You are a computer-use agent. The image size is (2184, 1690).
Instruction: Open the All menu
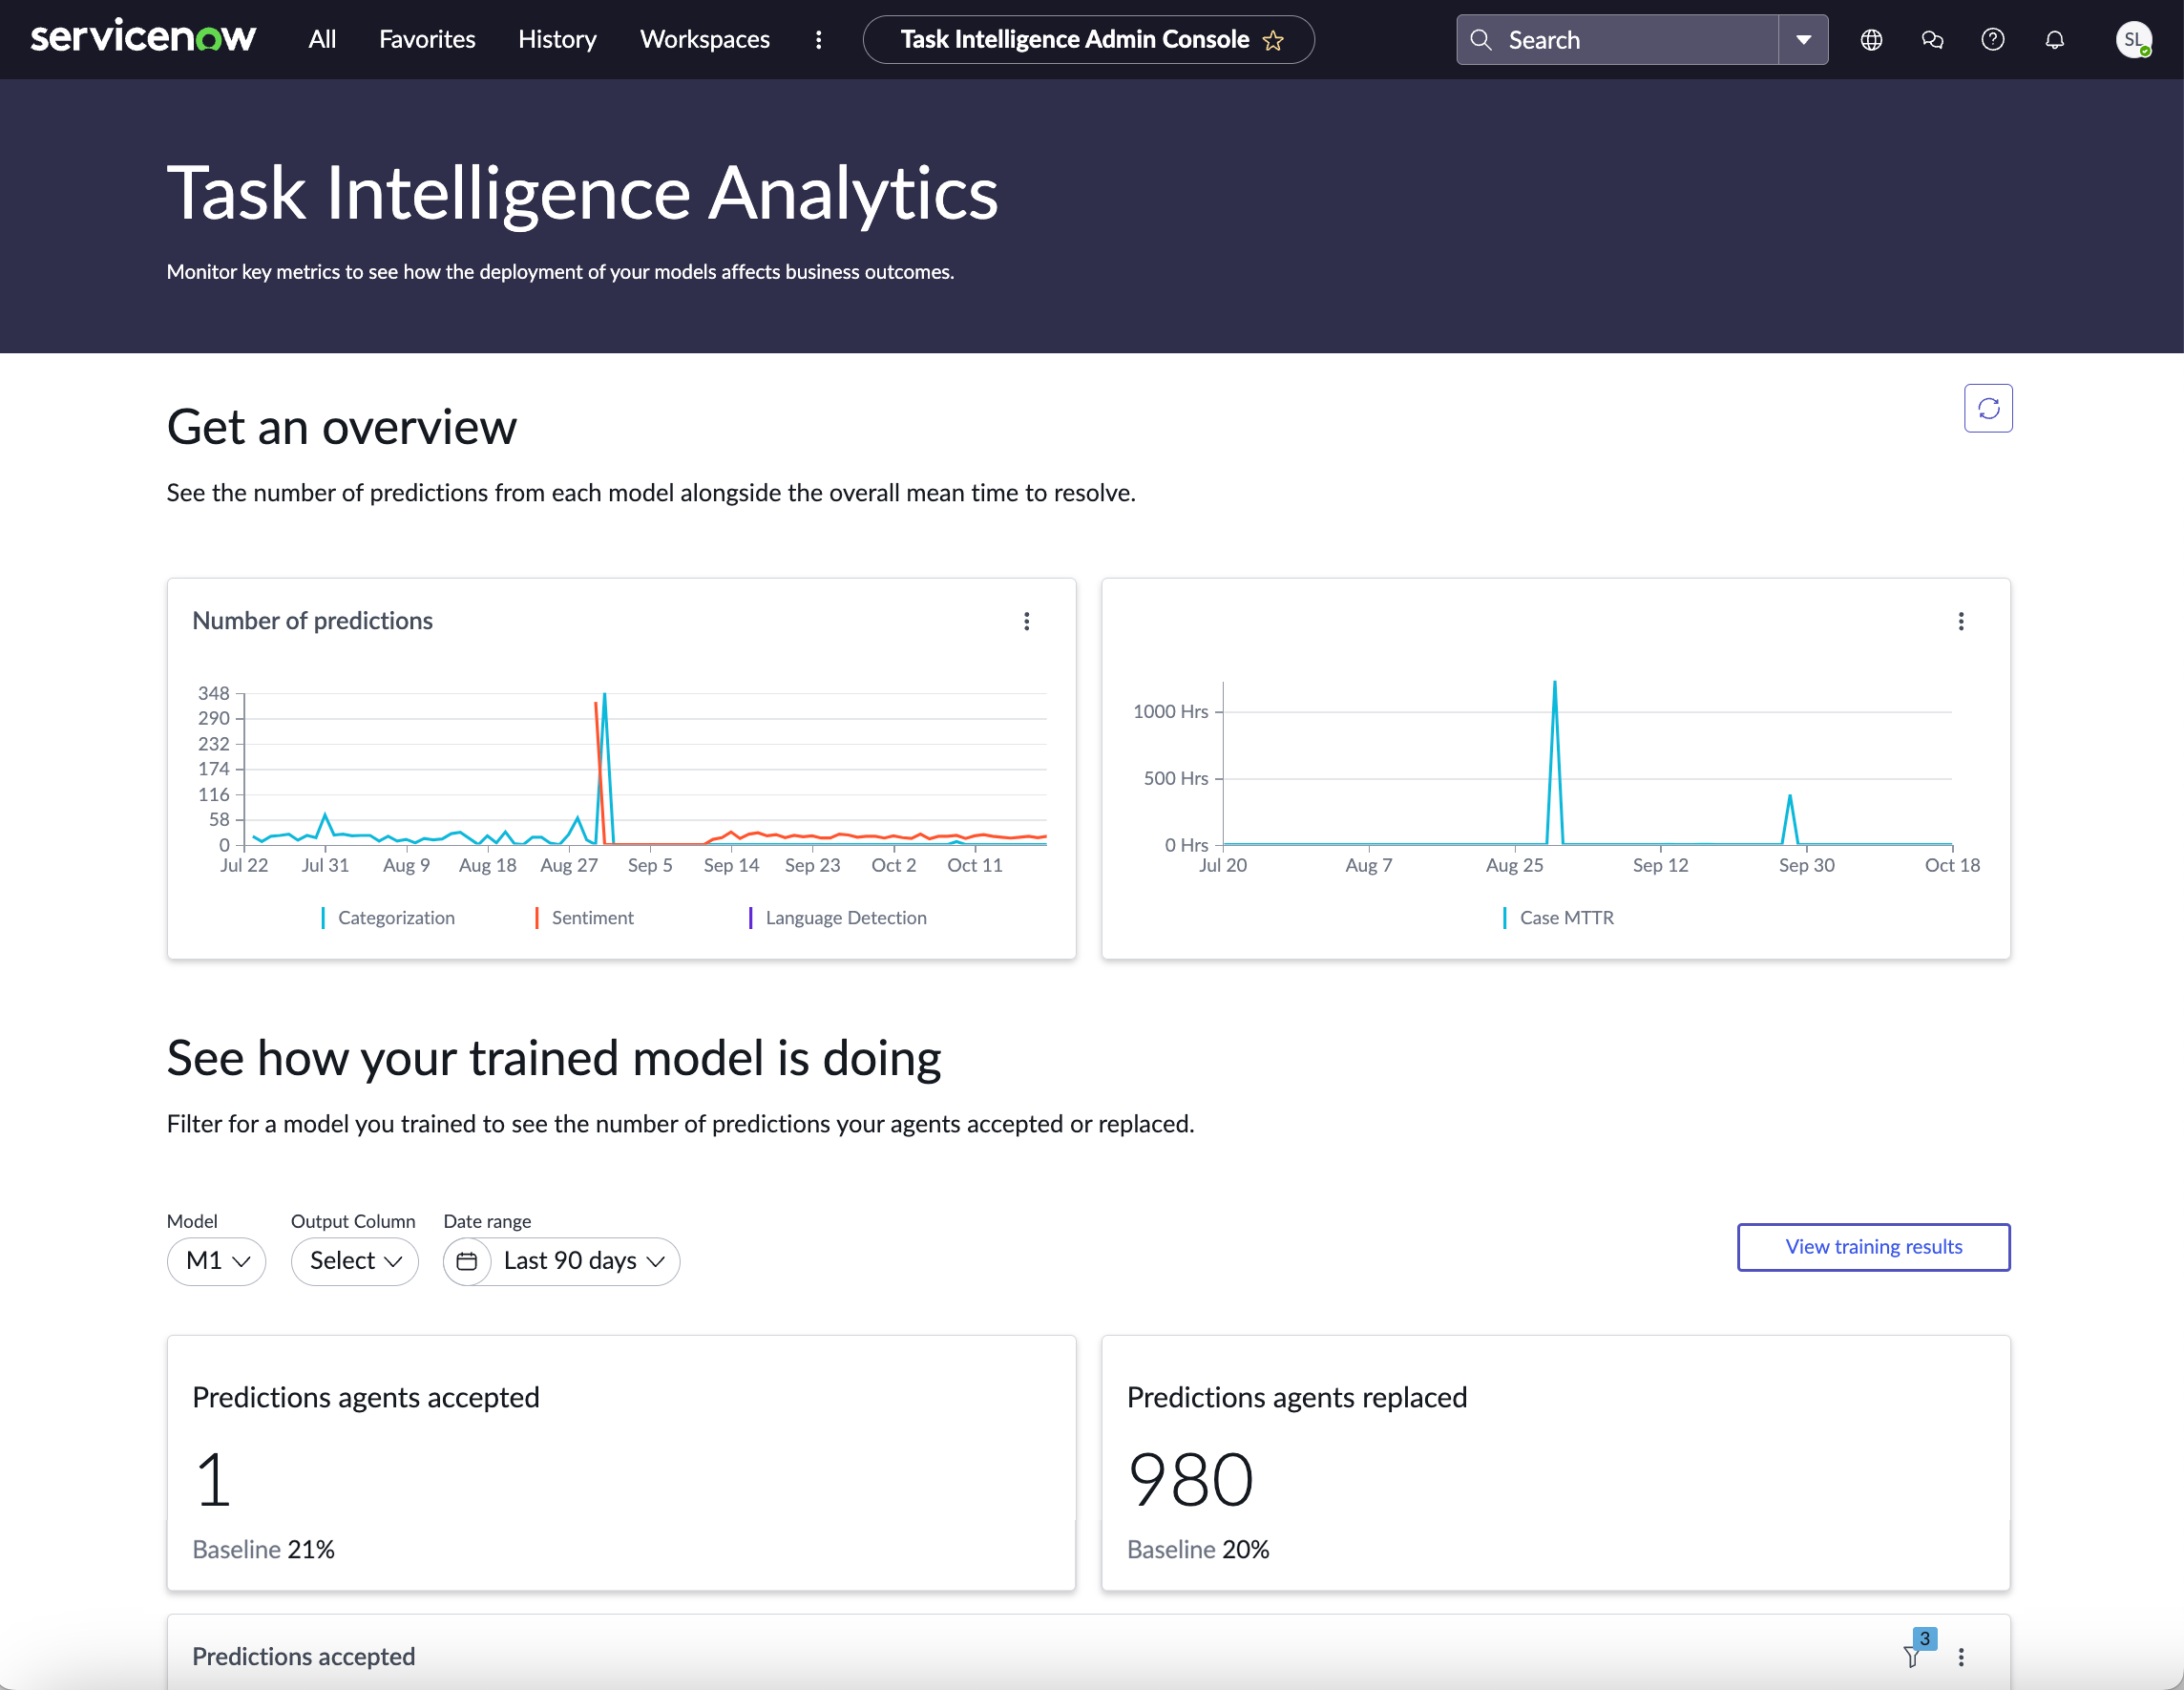(322, 39)
